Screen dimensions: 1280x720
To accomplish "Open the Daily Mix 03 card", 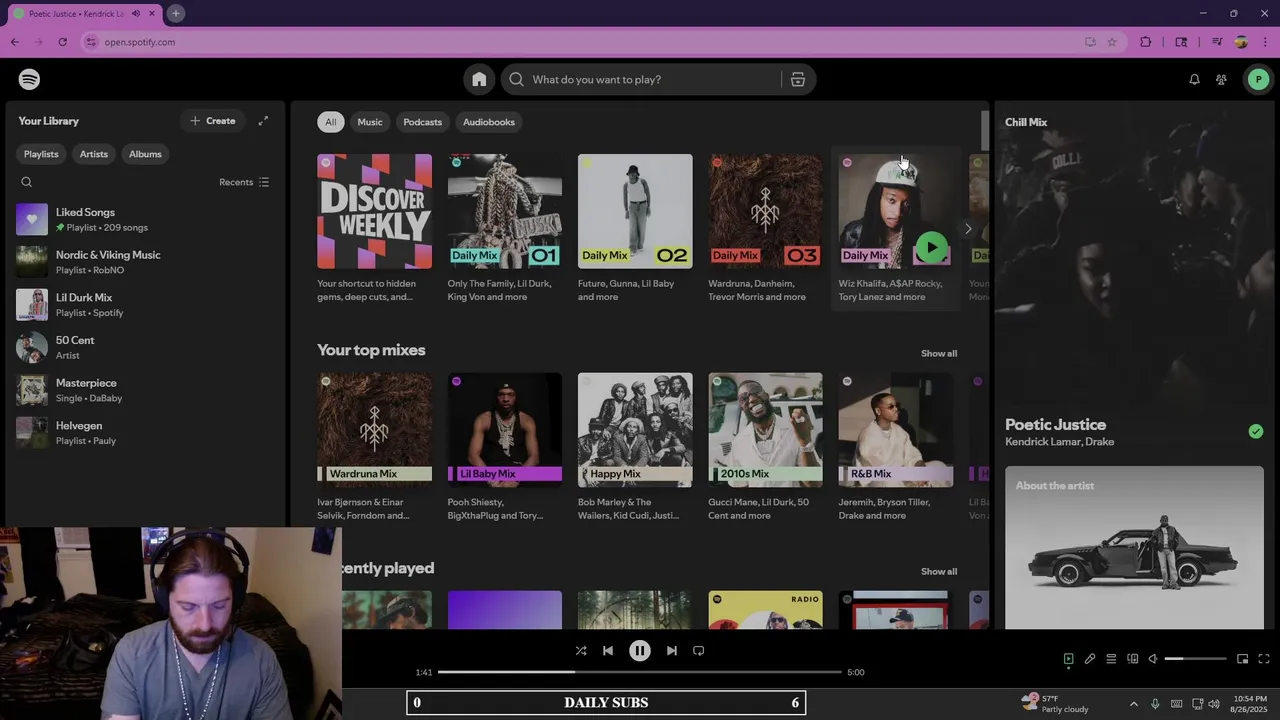I will pos(765,228).
